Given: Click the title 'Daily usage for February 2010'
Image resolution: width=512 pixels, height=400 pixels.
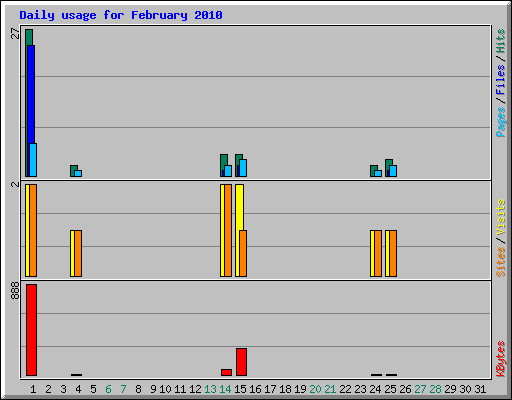Looking at the screenshot, I should pos(121,16).
